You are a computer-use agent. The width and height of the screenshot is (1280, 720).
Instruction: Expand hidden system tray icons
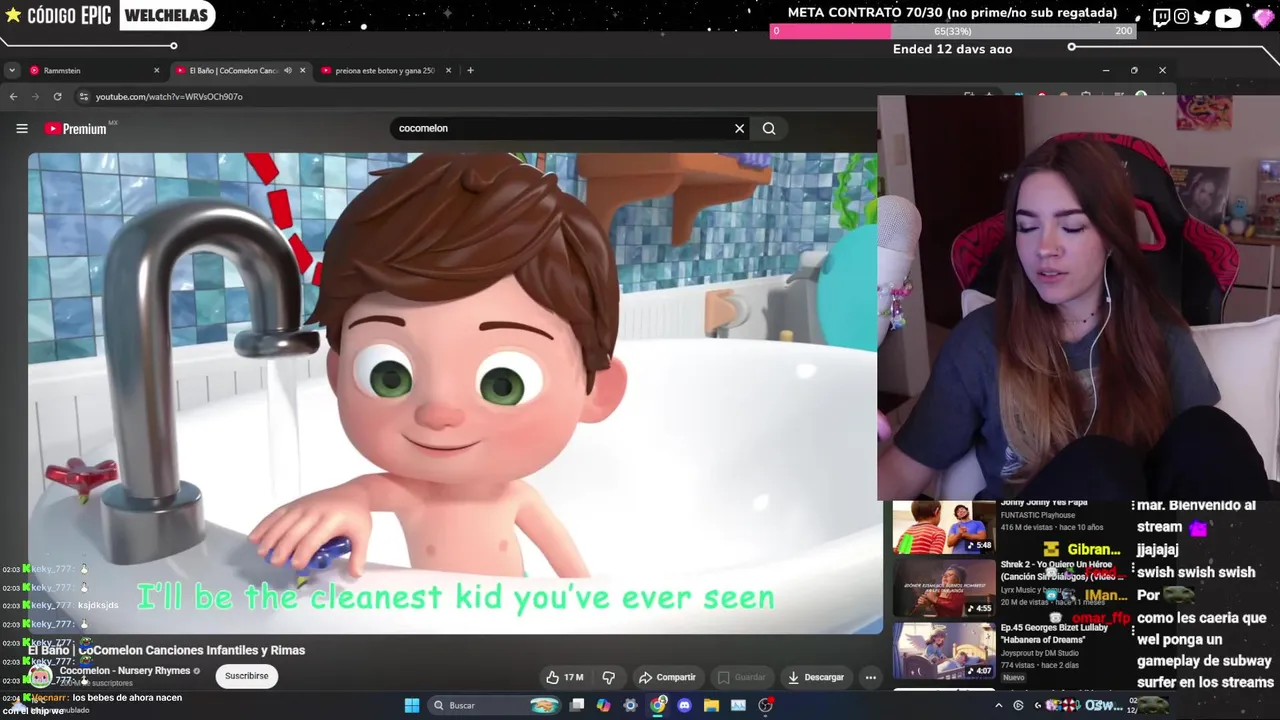998,705
